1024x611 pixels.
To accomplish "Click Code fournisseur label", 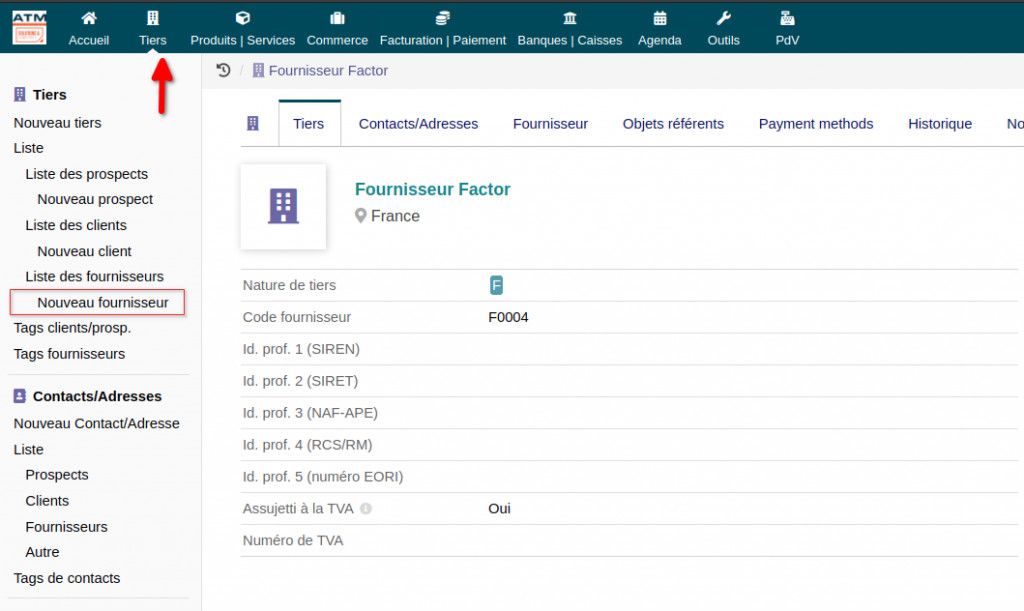I will coord(296,317).
